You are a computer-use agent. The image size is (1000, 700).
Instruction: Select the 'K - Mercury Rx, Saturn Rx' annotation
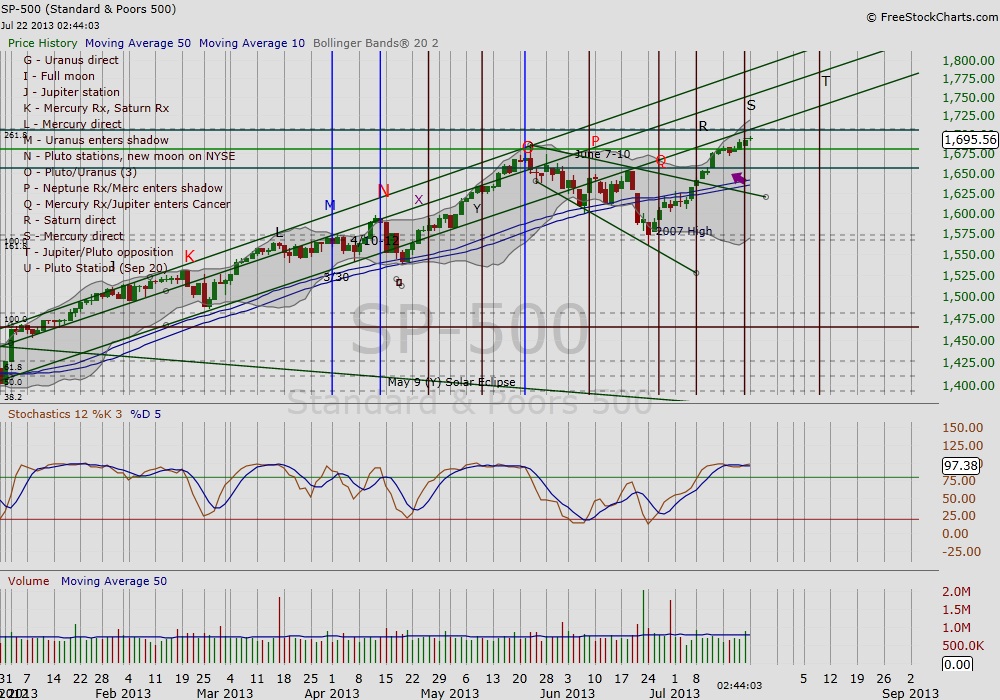(96, 108)
